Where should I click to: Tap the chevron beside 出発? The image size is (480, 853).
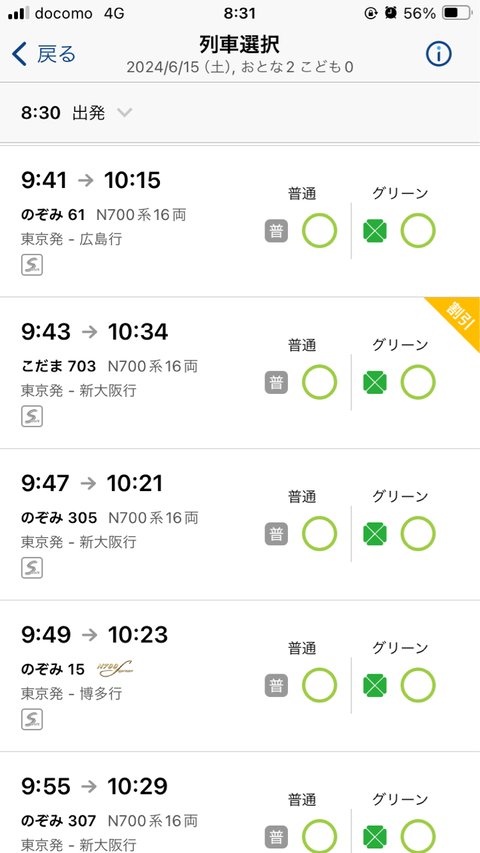[x=125, y=113]
